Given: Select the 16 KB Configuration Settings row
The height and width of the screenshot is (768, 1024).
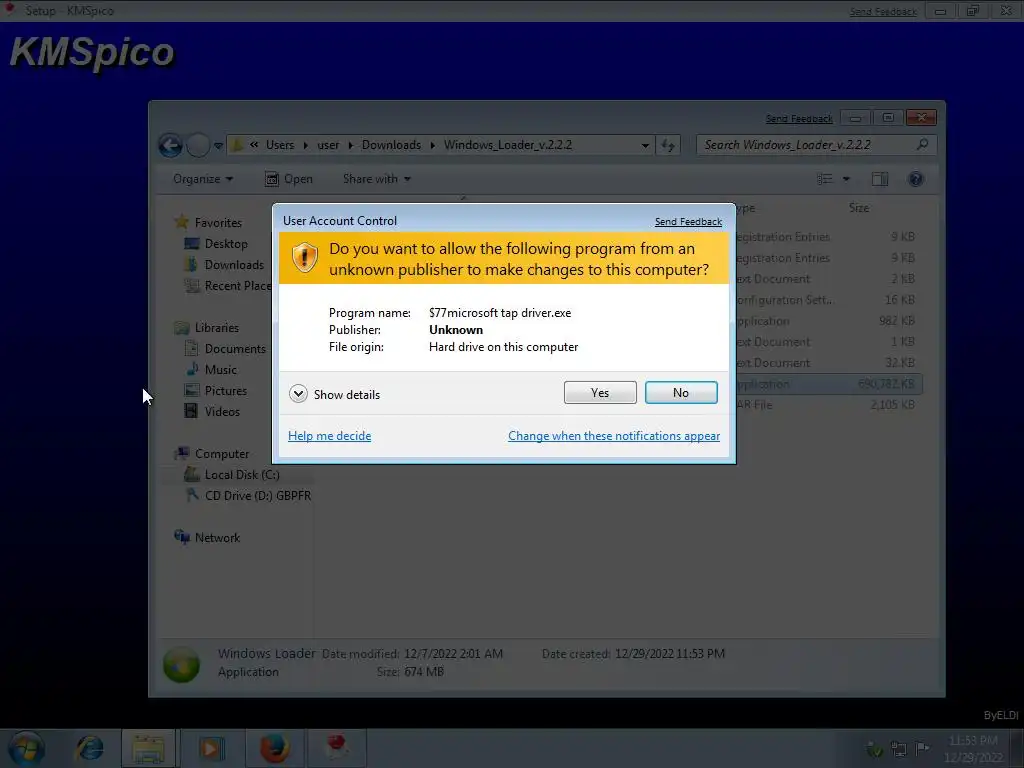Looking at the screenshot, I should coord(829,300).
